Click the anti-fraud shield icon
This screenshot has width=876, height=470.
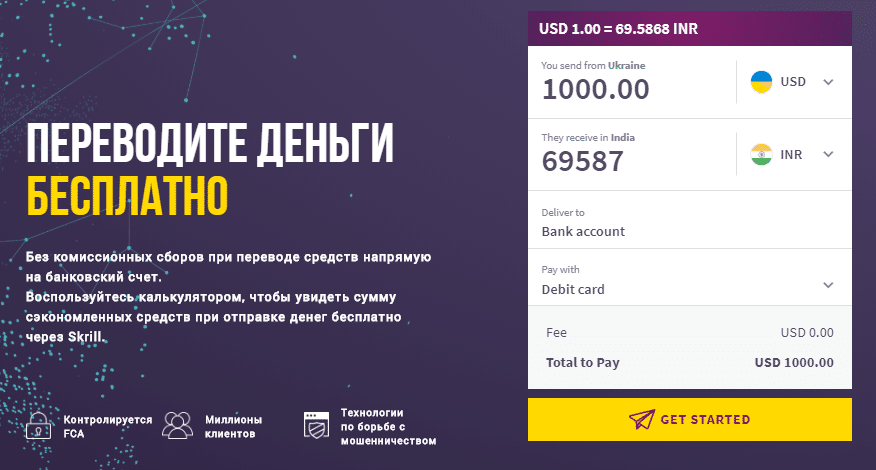[x=316, y=426]
